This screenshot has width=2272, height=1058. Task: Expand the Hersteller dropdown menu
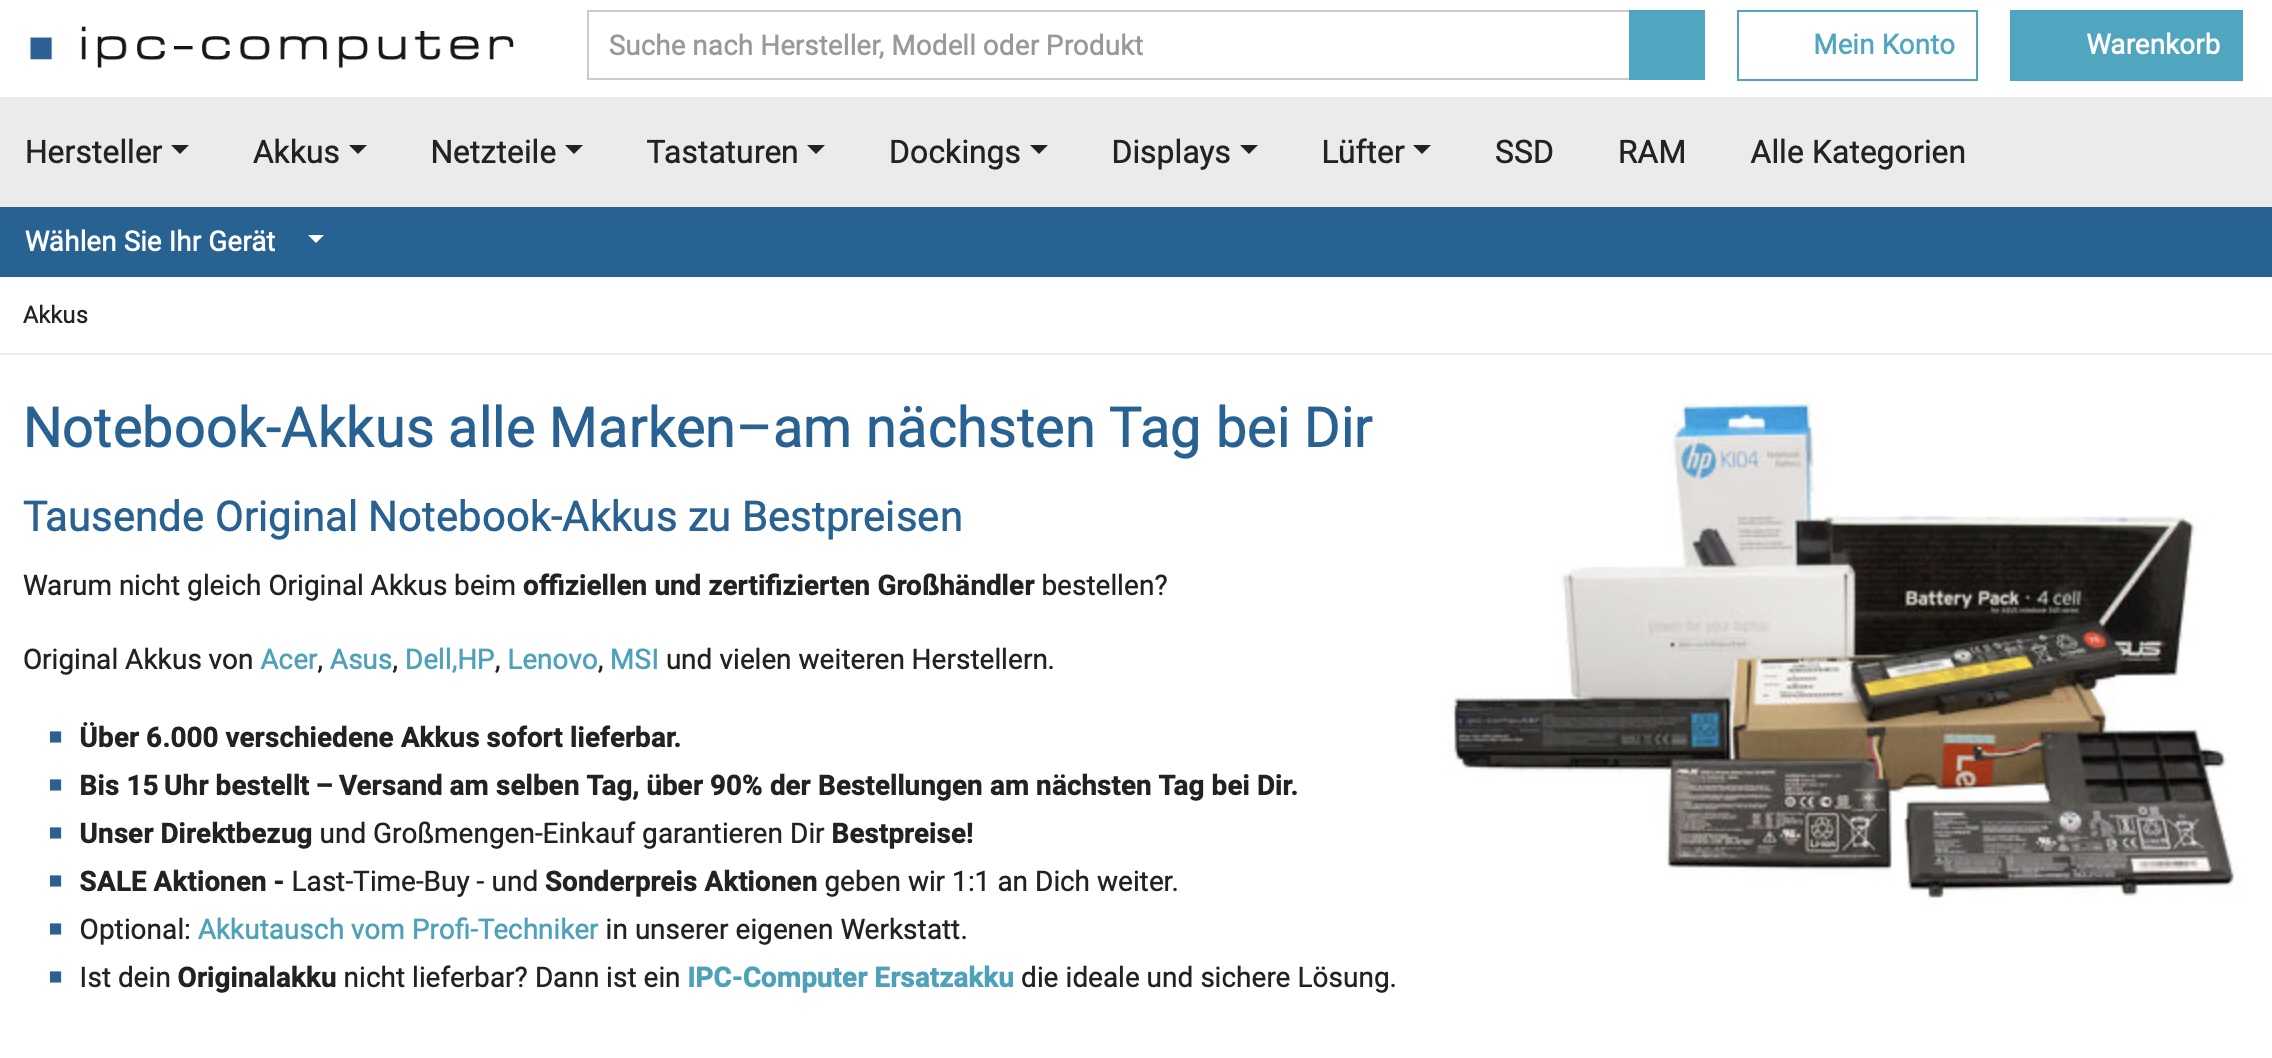pyautogui.click(x=106, y=152)
